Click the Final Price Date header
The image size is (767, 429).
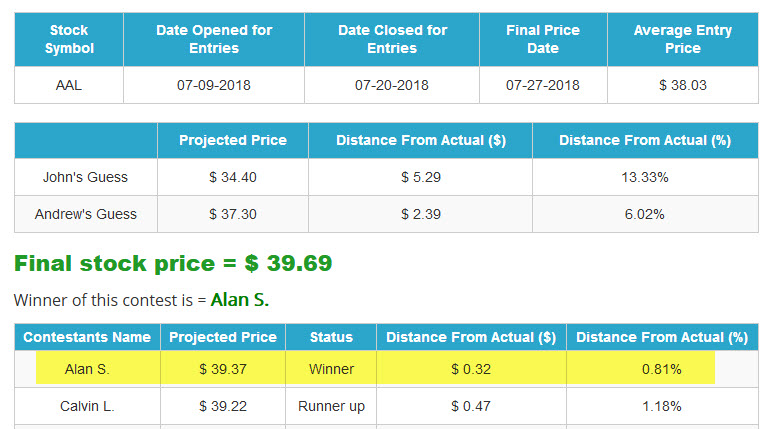(x=543, y=39)
